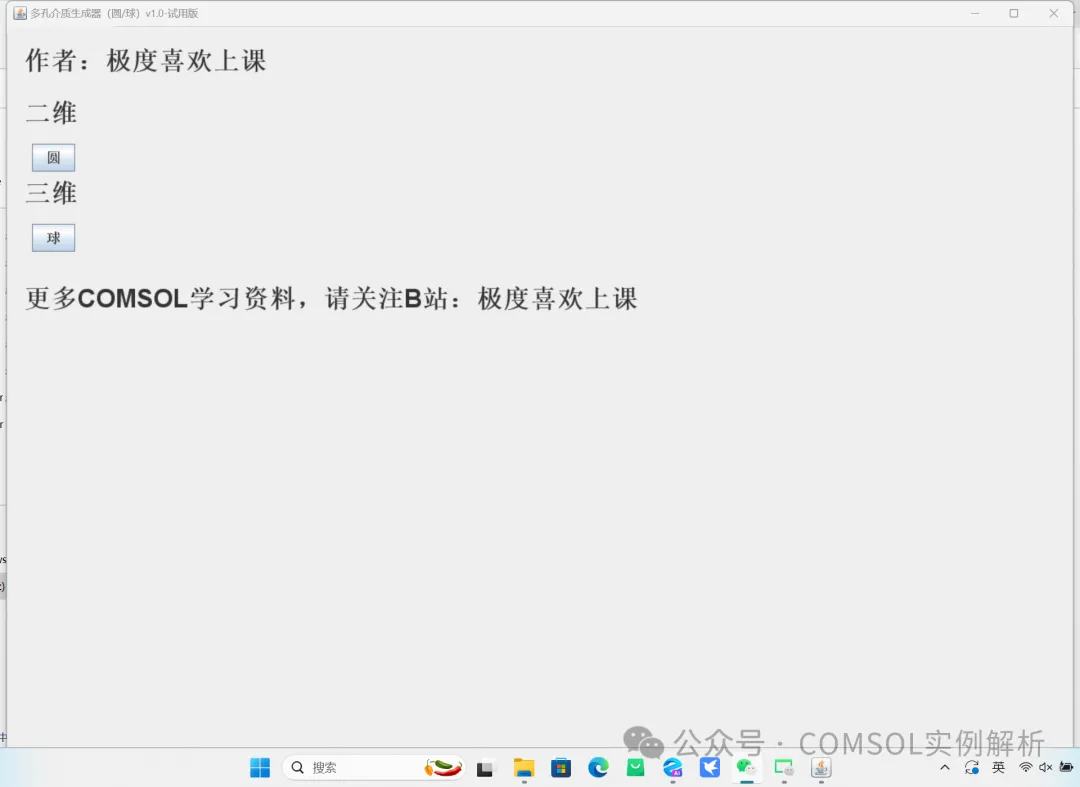Screen dimensions: 1080x787
Task: Click the 三维 heading label
Action: point(52,193)
